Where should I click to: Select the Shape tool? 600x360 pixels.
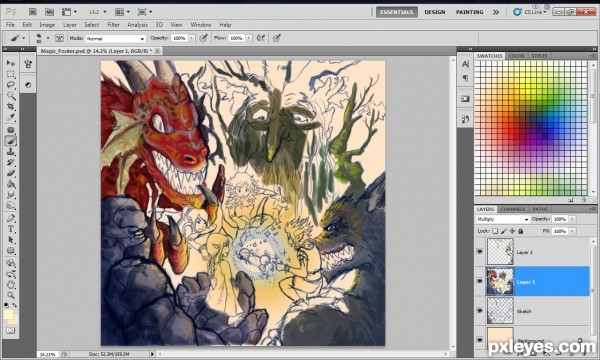pos(11,251)
